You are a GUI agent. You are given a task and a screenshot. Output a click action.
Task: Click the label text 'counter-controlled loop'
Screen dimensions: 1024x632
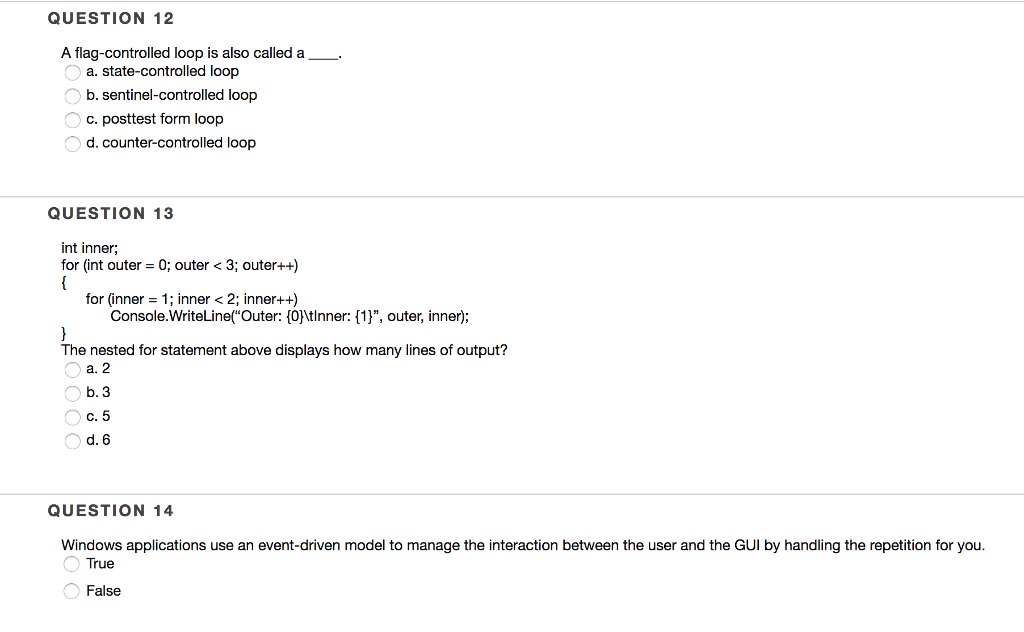pos(170,143)
